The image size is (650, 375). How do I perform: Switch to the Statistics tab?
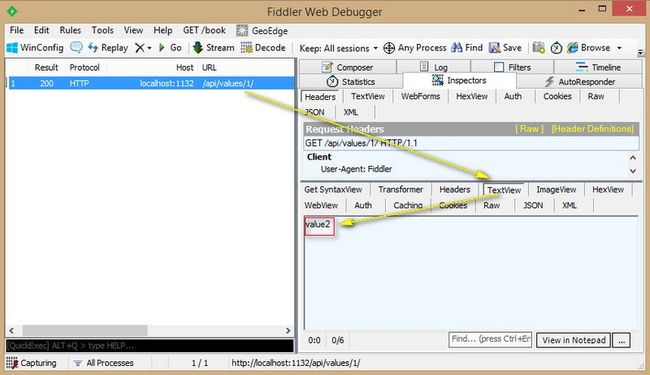click(x=351, y=82)
